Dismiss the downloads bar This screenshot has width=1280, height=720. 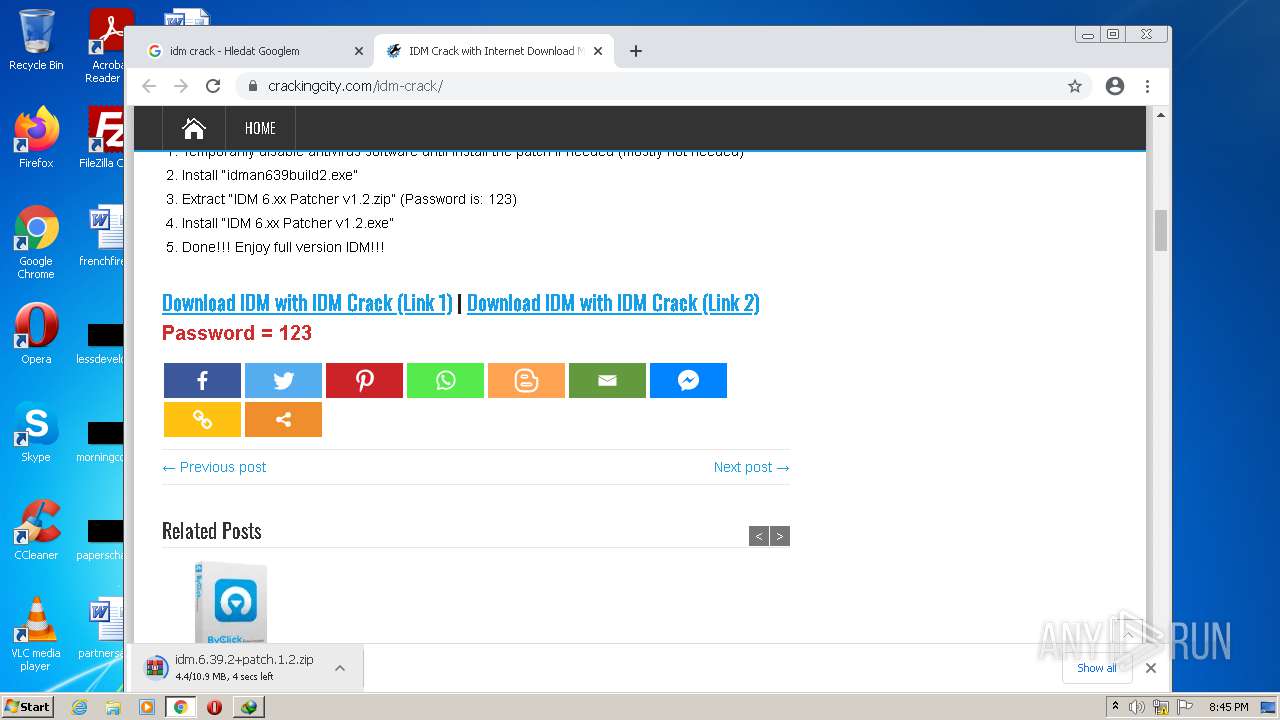[1151, 668]
